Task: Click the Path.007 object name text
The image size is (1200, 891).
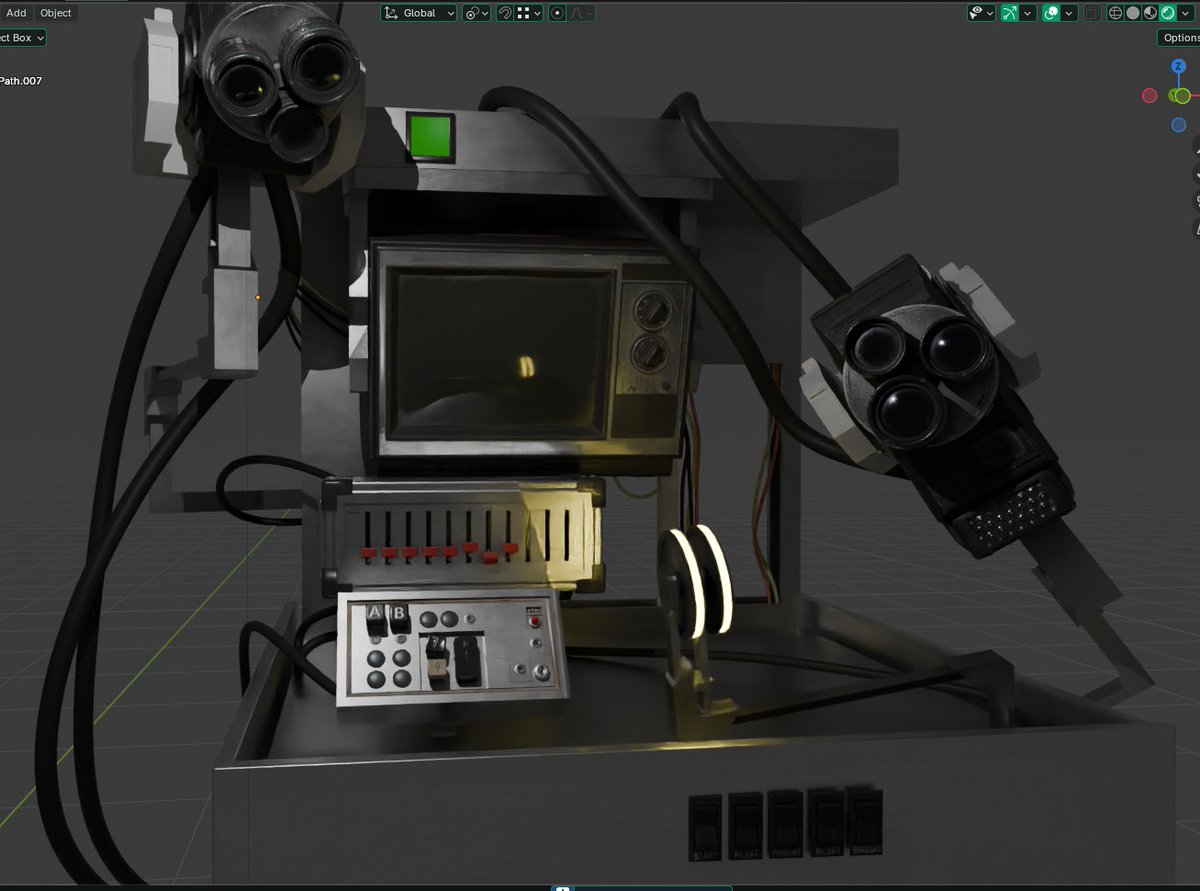Action: (x=21, y=81)
